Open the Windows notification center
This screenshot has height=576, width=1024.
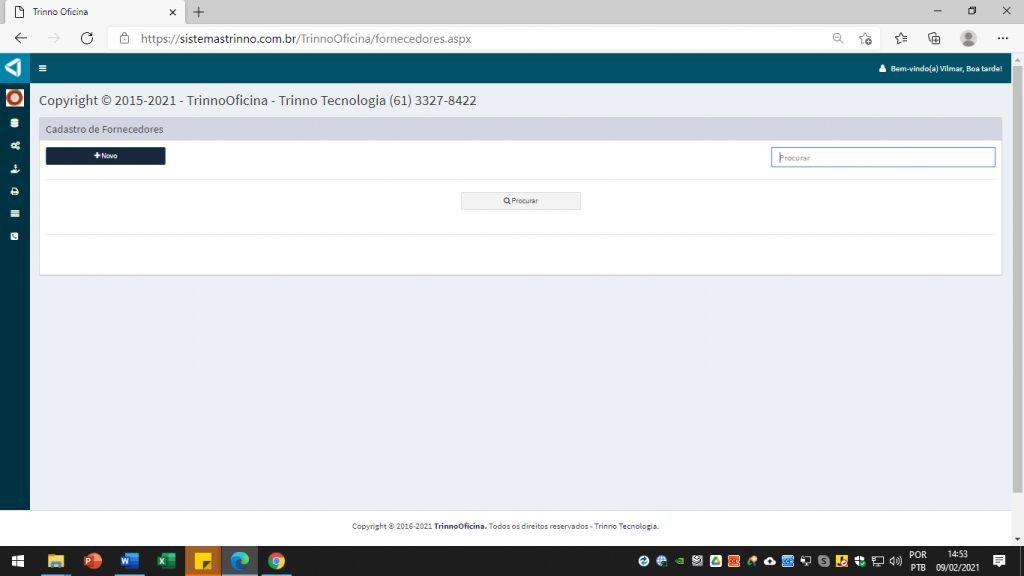tap(999, 561)
